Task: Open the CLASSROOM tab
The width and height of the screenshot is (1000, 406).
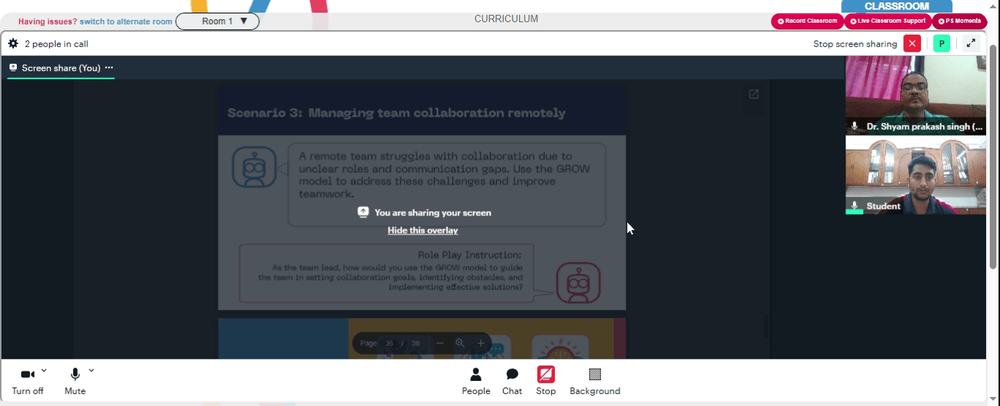Action: click(x=897, y=6)
